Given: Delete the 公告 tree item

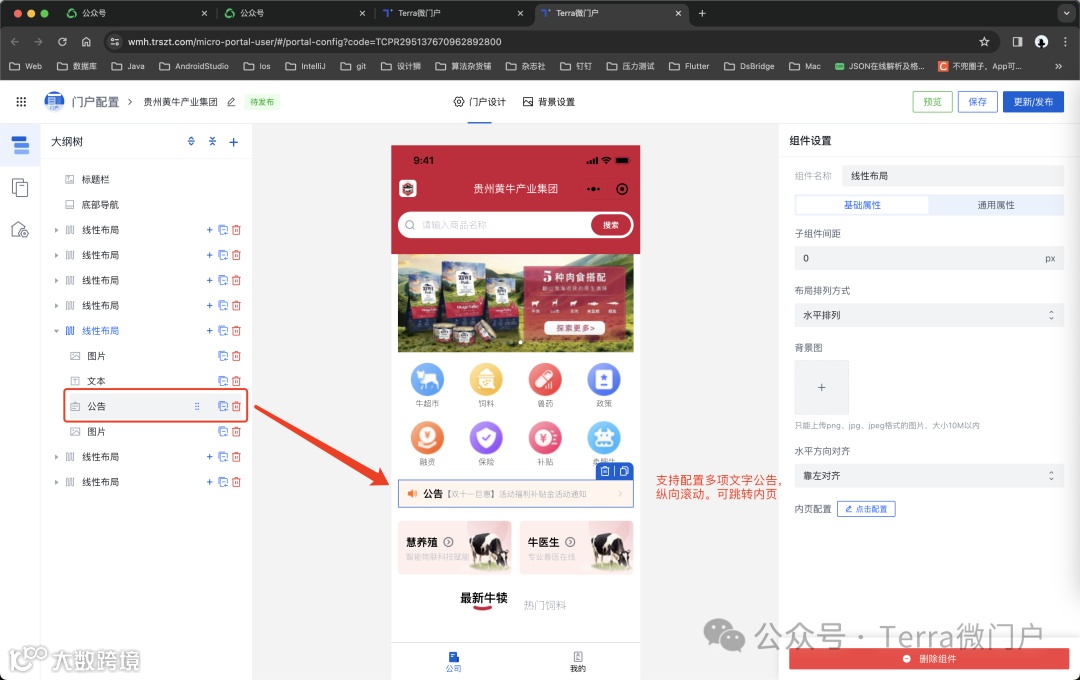Looking at the screenshot, I should [236, 406].
